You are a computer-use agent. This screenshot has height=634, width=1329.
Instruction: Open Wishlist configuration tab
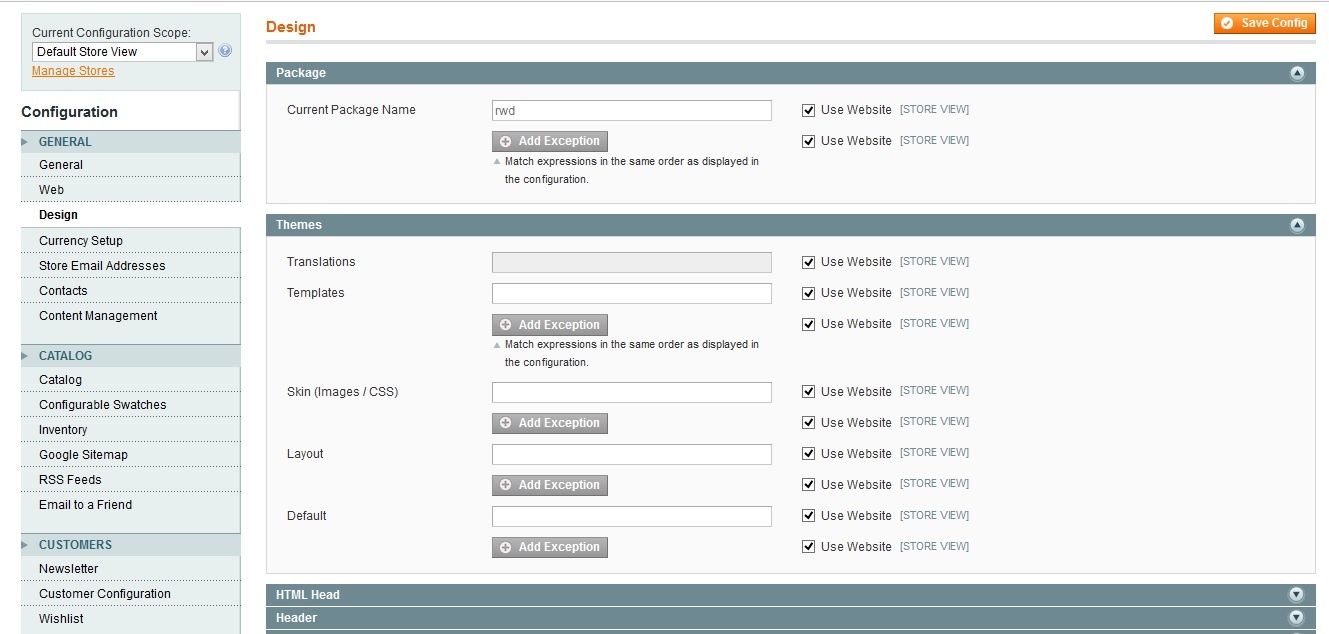coord(130,619)
